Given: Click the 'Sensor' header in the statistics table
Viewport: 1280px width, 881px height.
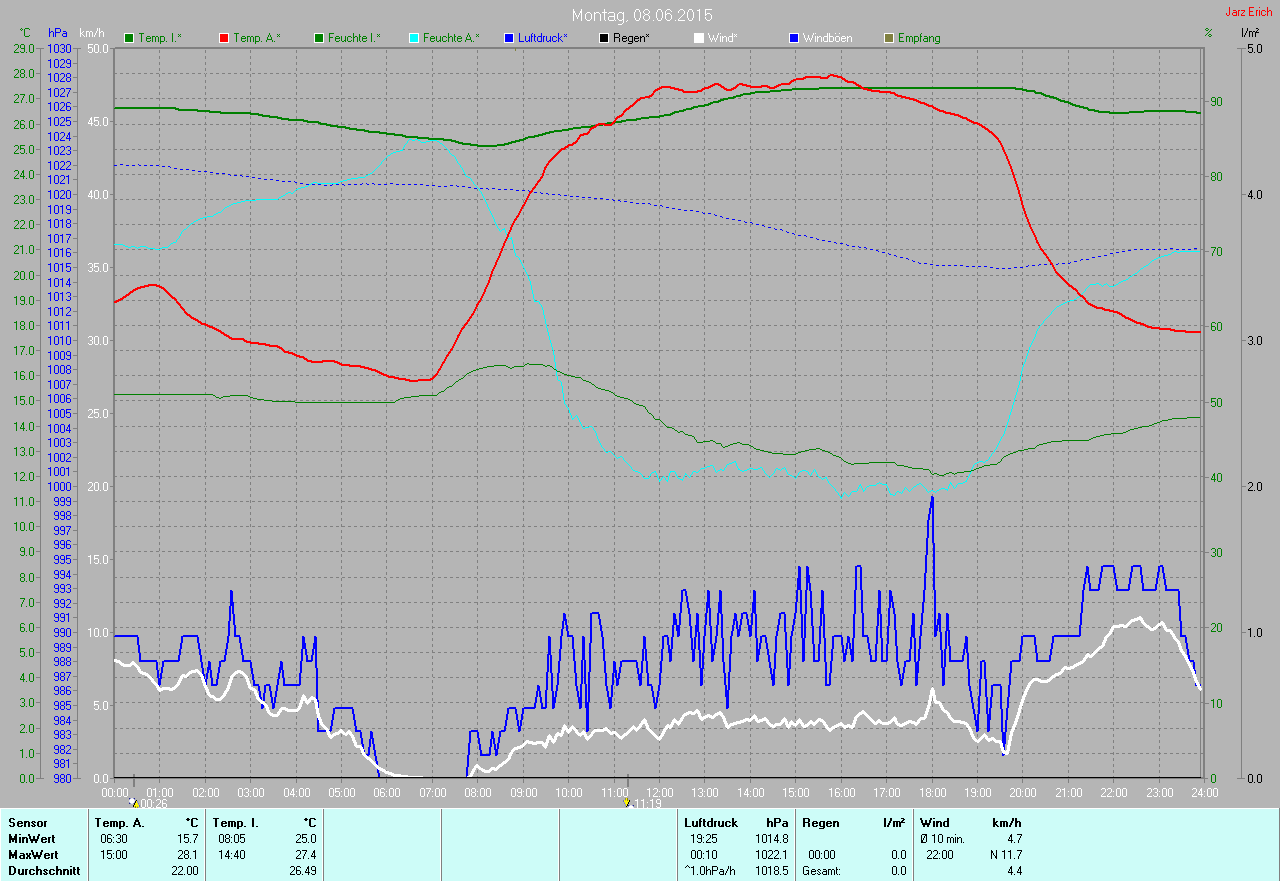Looking at the screenshot, I should (27, 823).
